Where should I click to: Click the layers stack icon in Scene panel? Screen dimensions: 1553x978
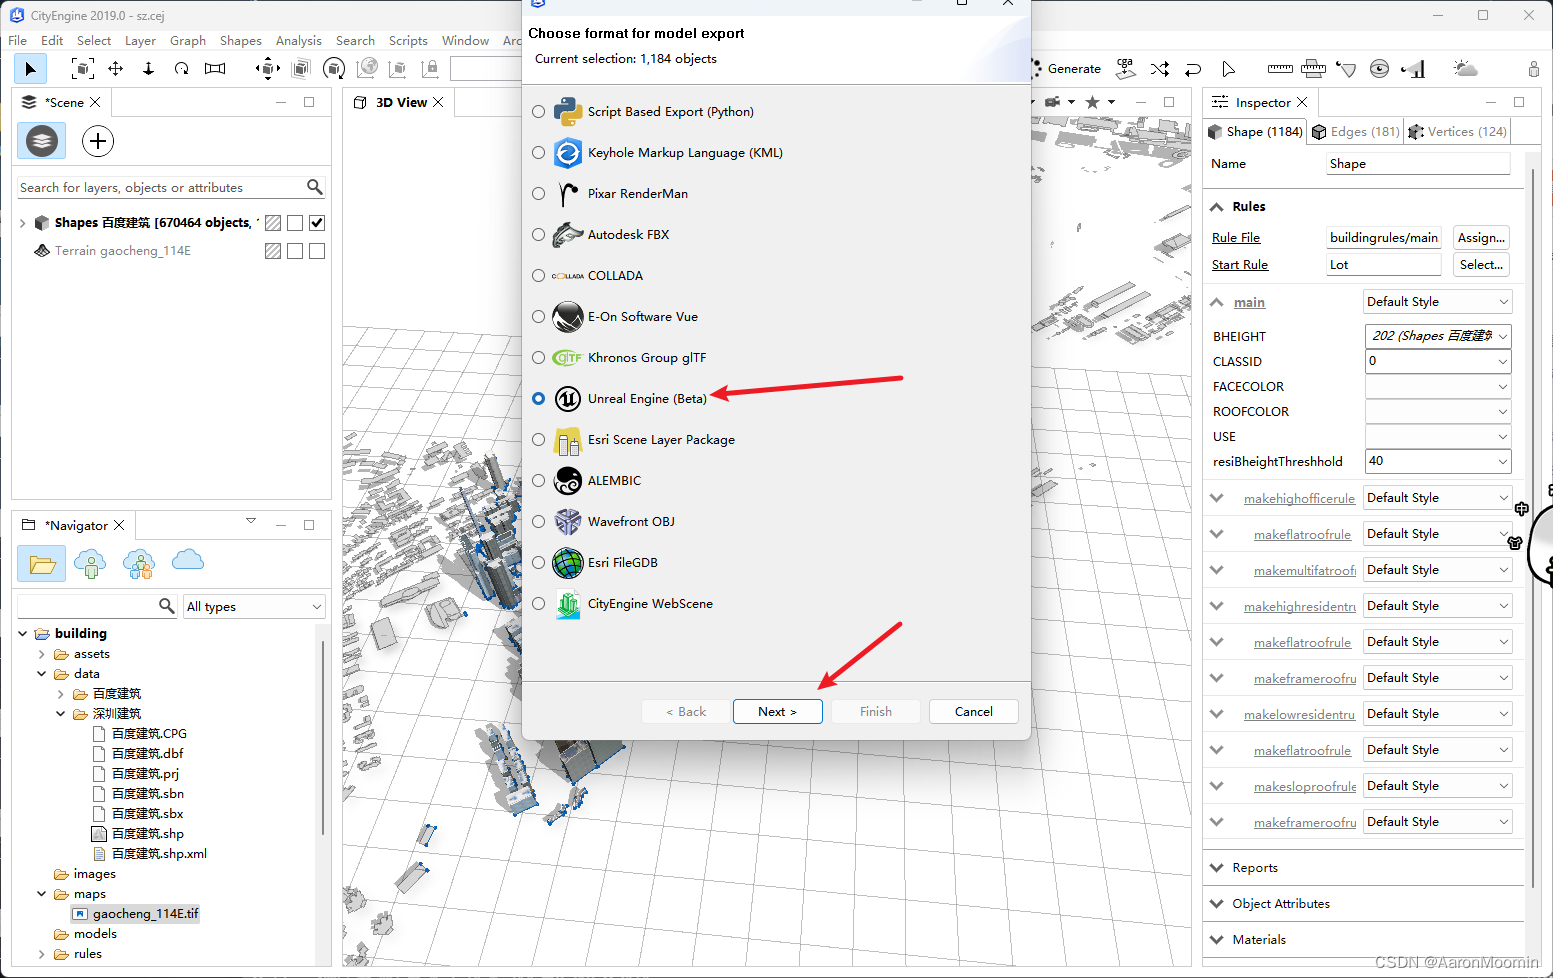pyautogui.click(x=42, y=141)
